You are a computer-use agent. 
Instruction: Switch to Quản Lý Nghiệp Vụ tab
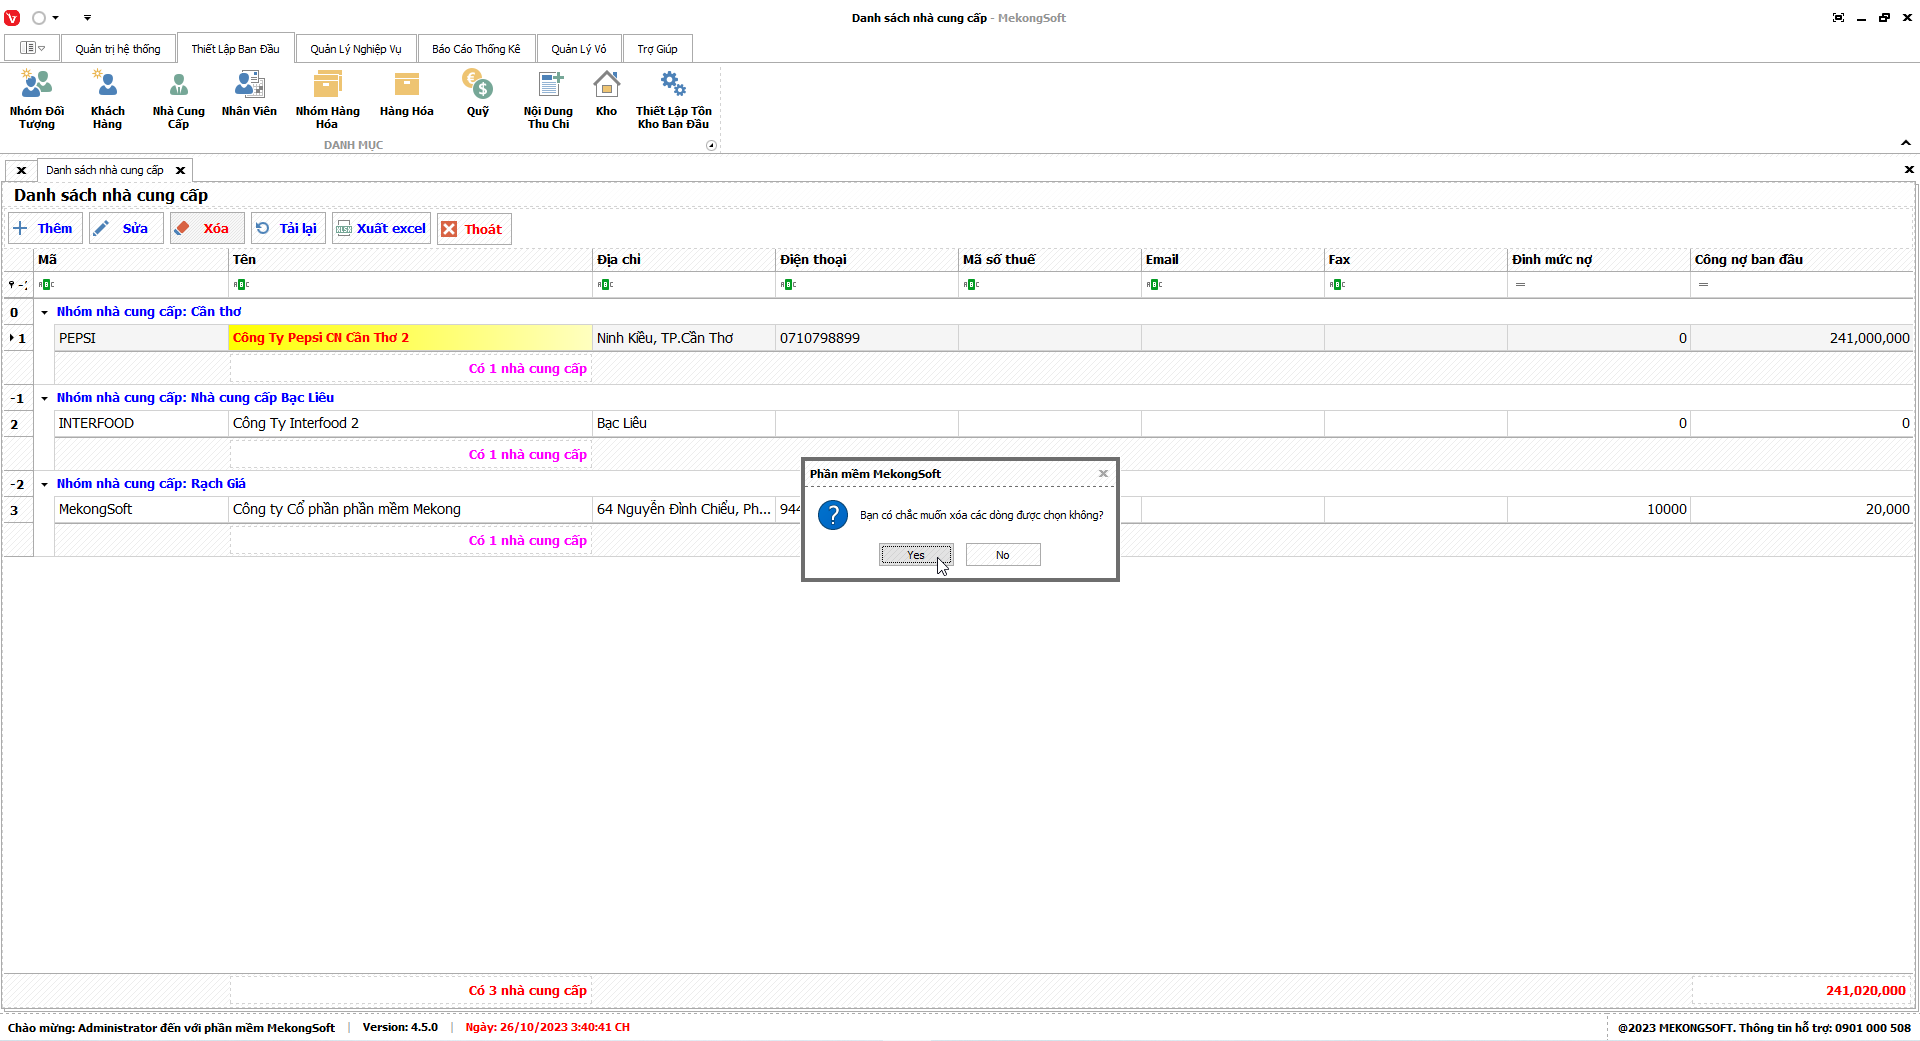point(355,49)
